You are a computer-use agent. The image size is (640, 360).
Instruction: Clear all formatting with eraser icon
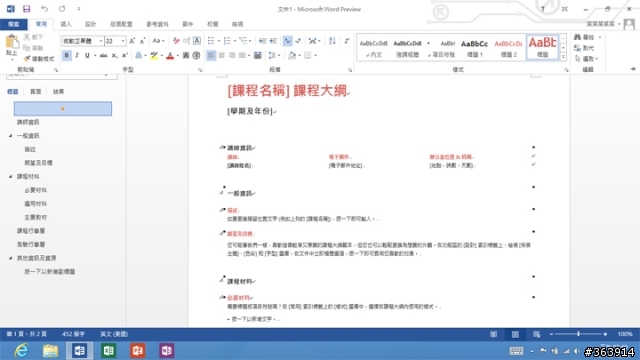pos(176,41)
